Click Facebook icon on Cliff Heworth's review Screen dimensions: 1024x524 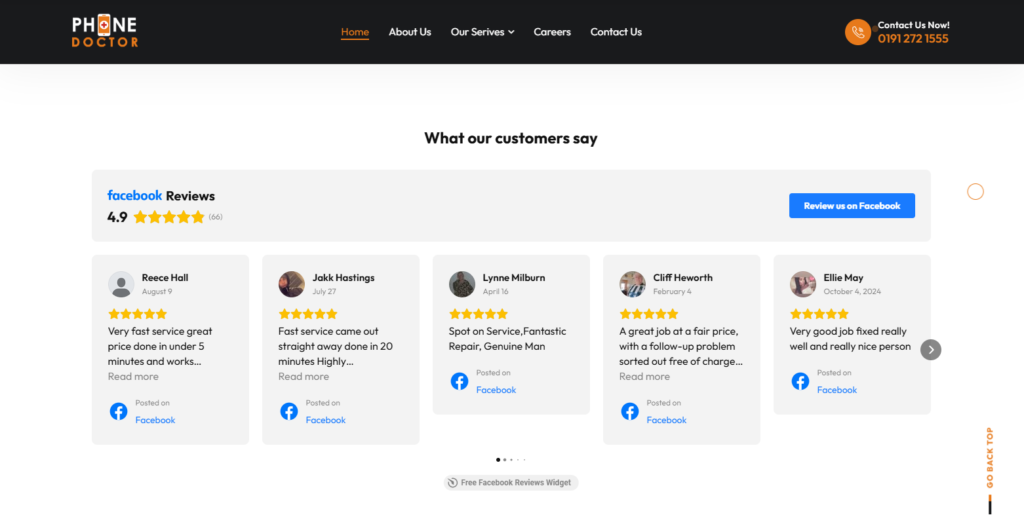629,411
